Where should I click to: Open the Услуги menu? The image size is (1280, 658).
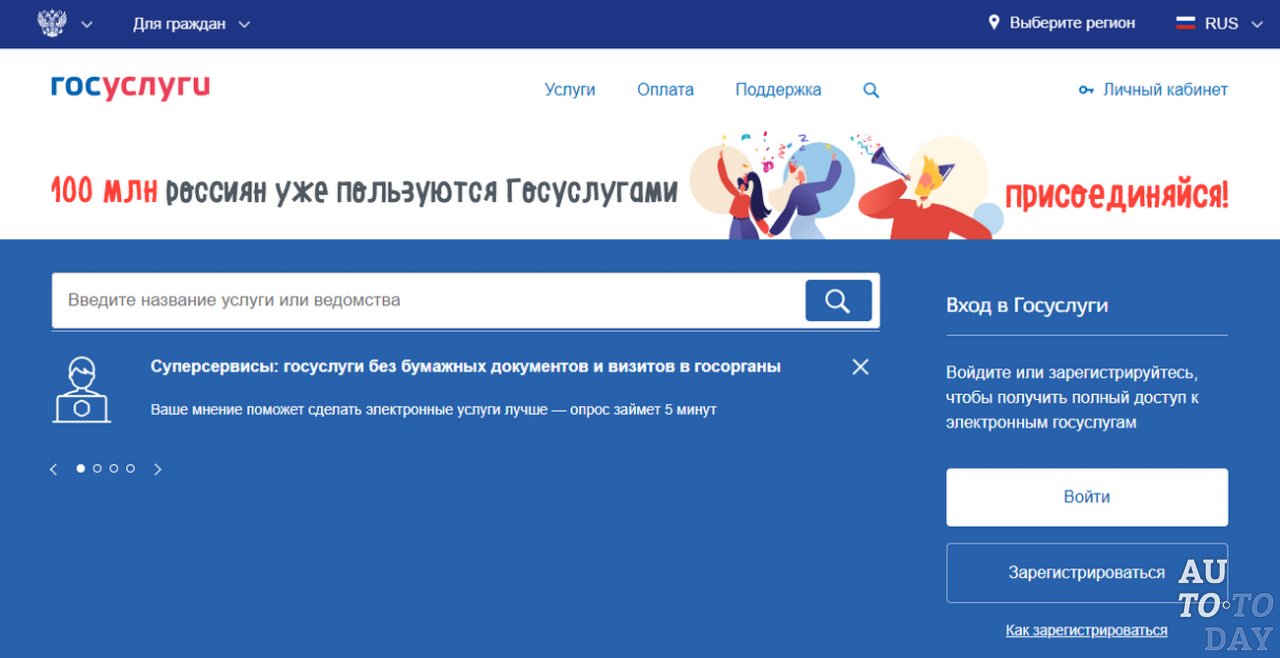(569, 89)
